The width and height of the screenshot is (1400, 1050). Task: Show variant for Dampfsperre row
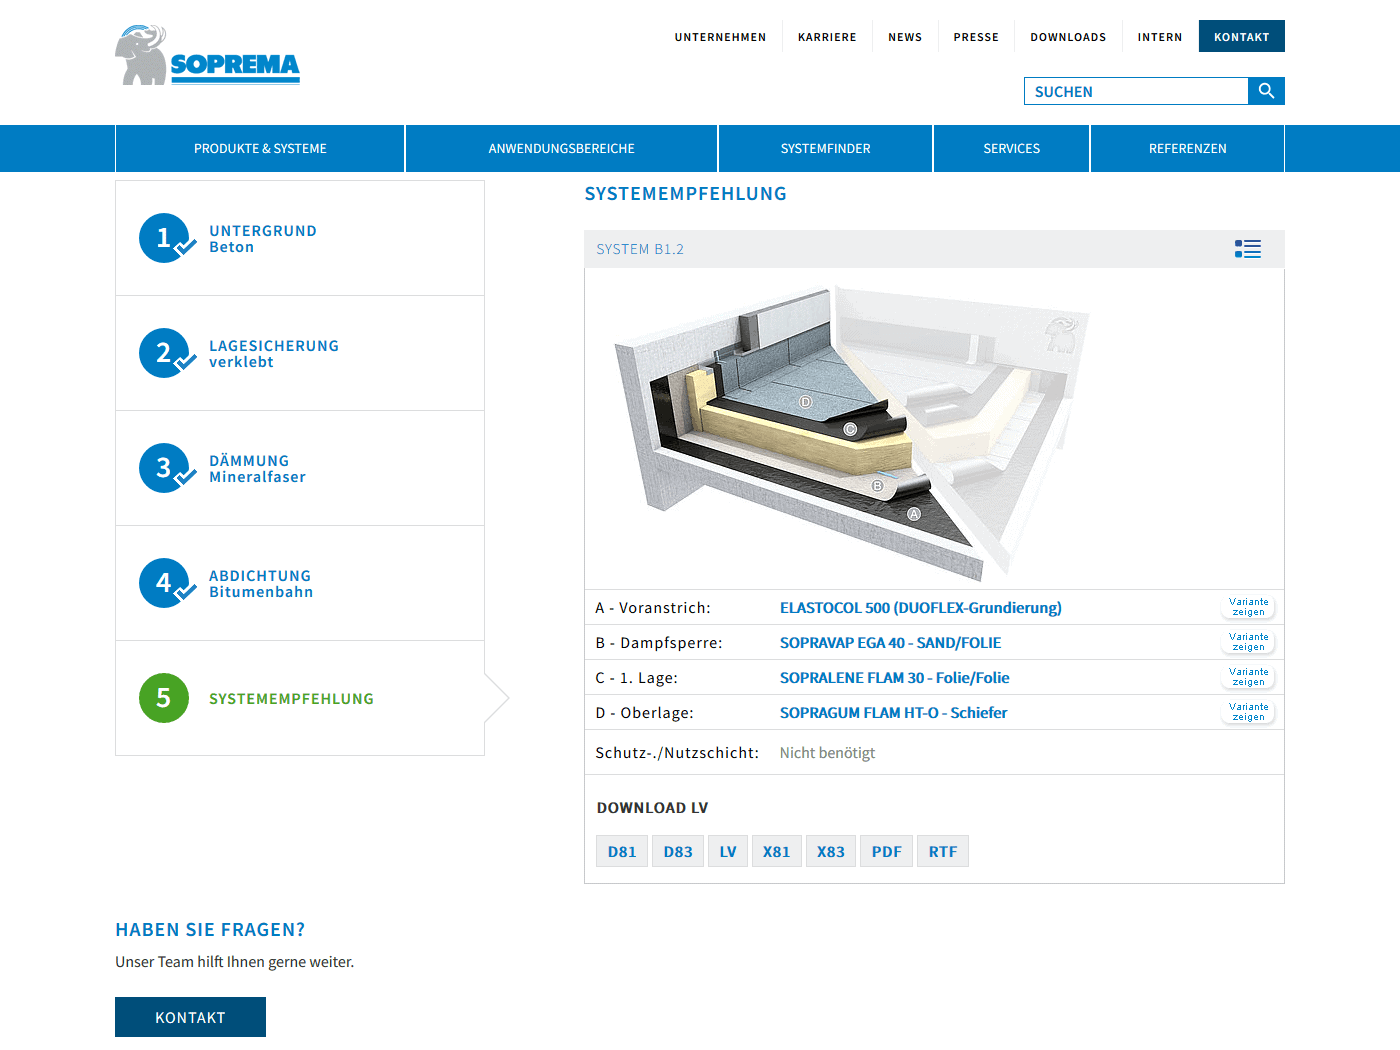(x=1248, y=642)
